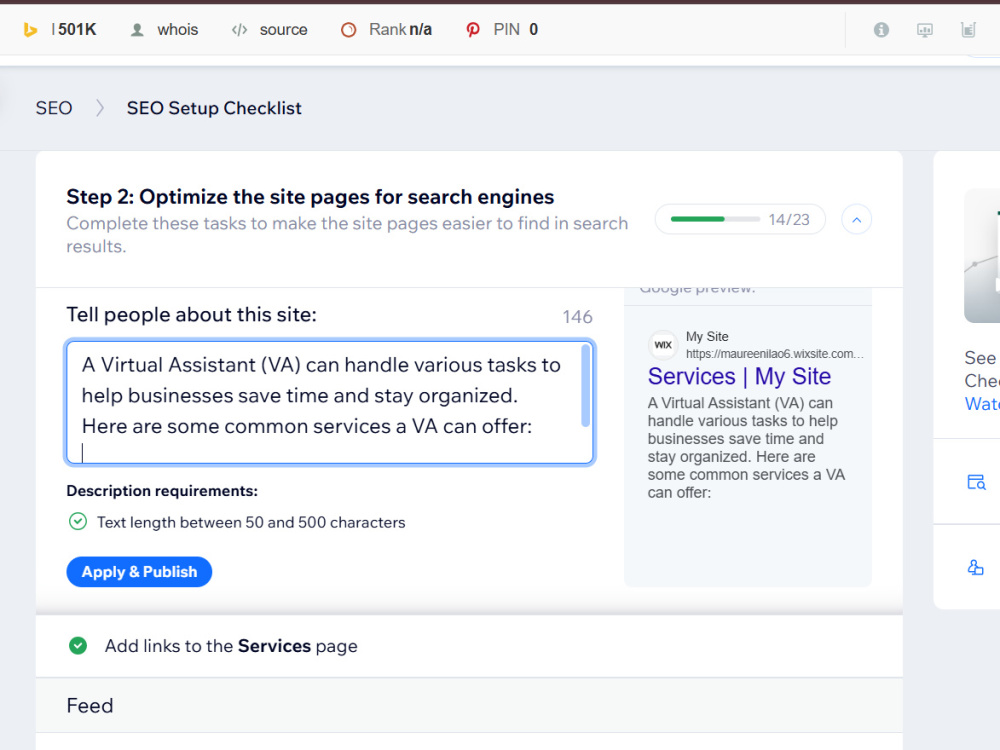Click the 146 character count
Screen dimensions: 1000x750
click(x=577, y=317)
